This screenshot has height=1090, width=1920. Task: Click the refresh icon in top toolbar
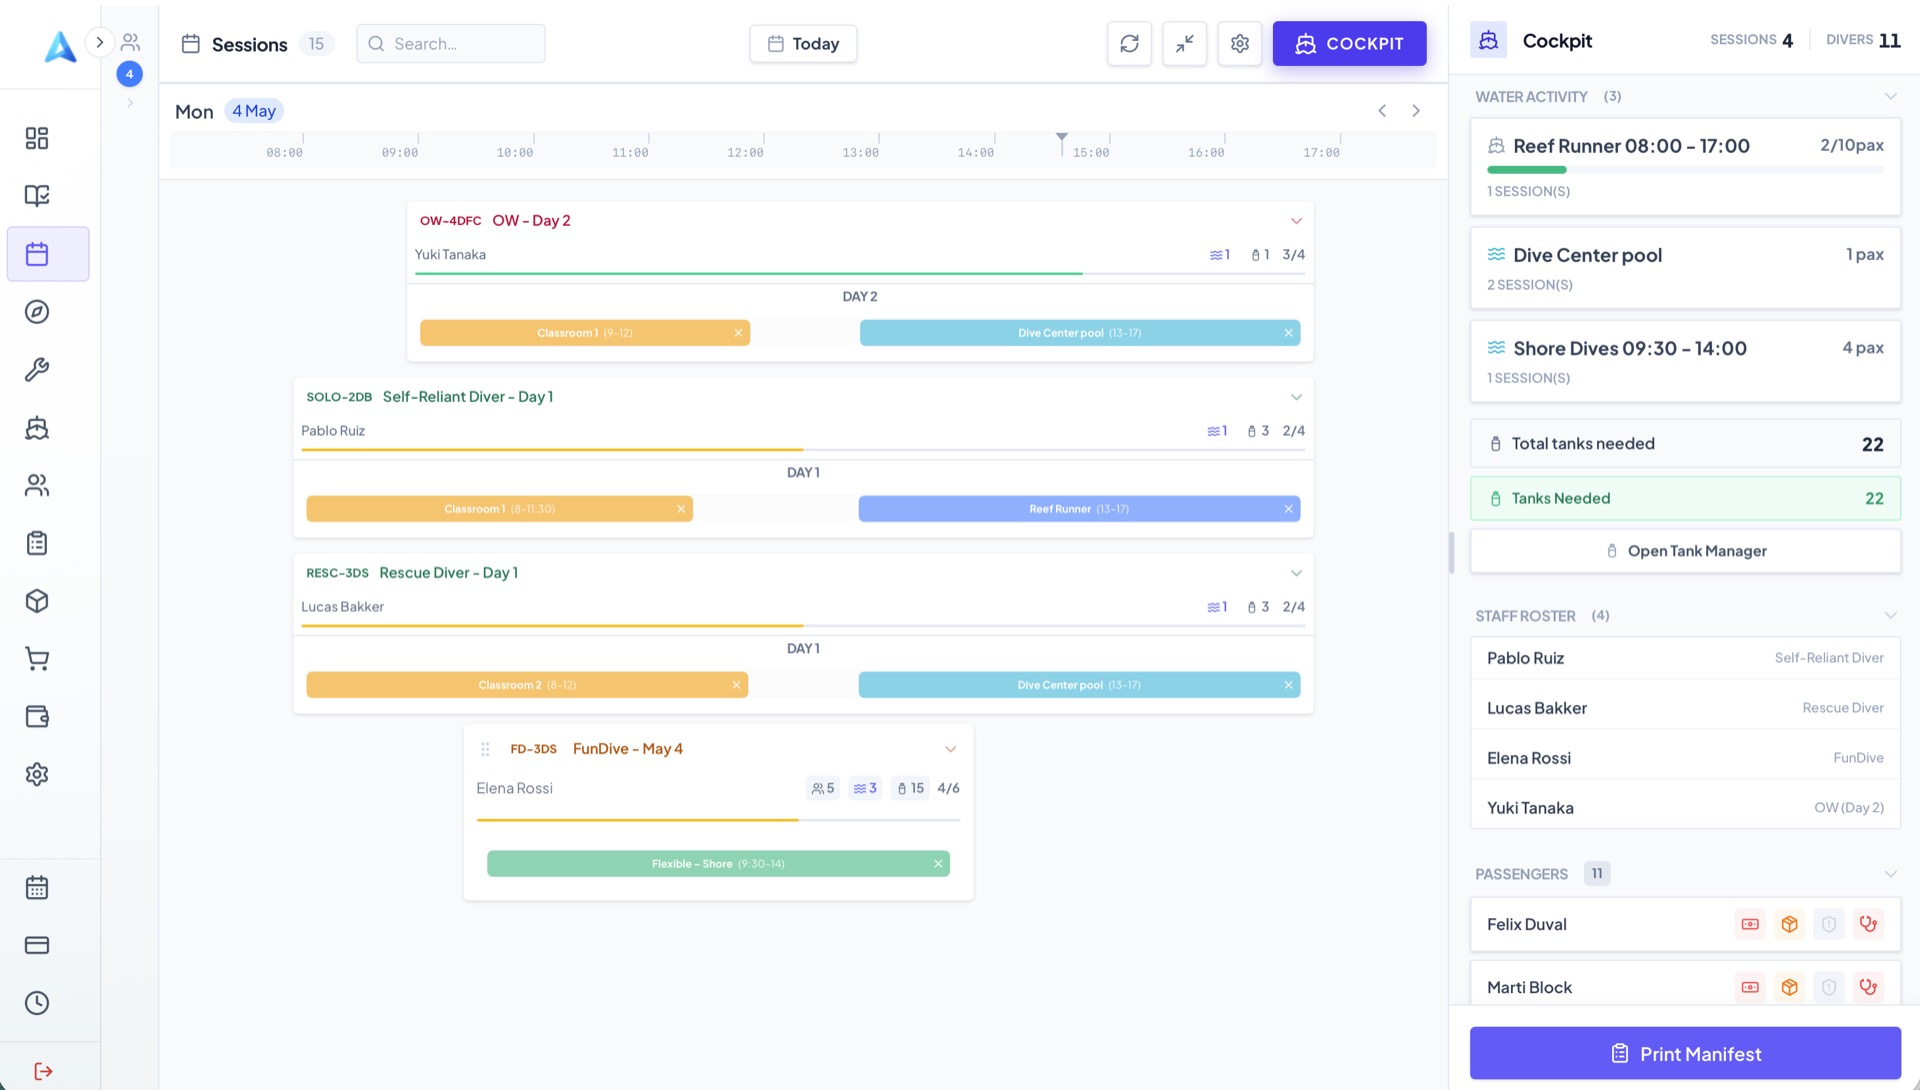tap(1130, 44)
